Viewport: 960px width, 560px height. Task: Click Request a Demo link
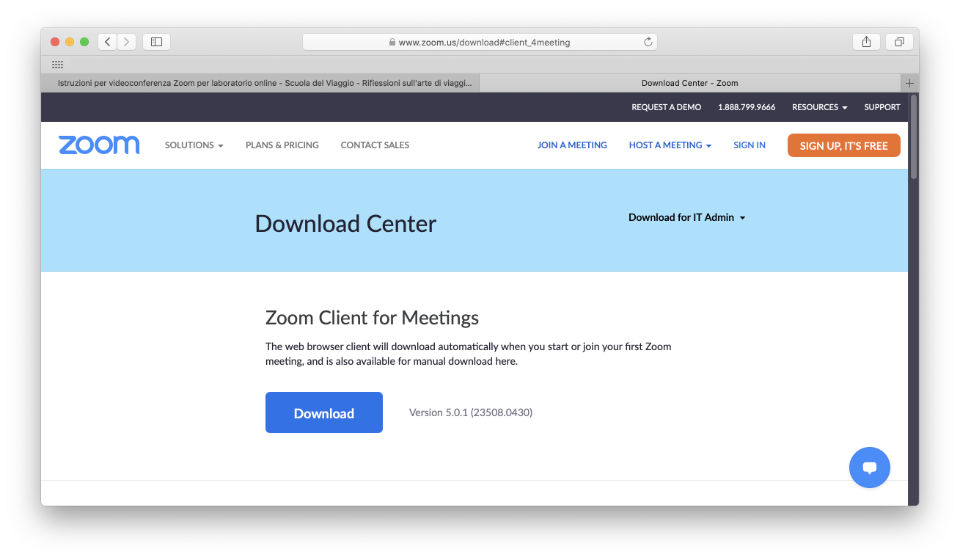(666, 107)
